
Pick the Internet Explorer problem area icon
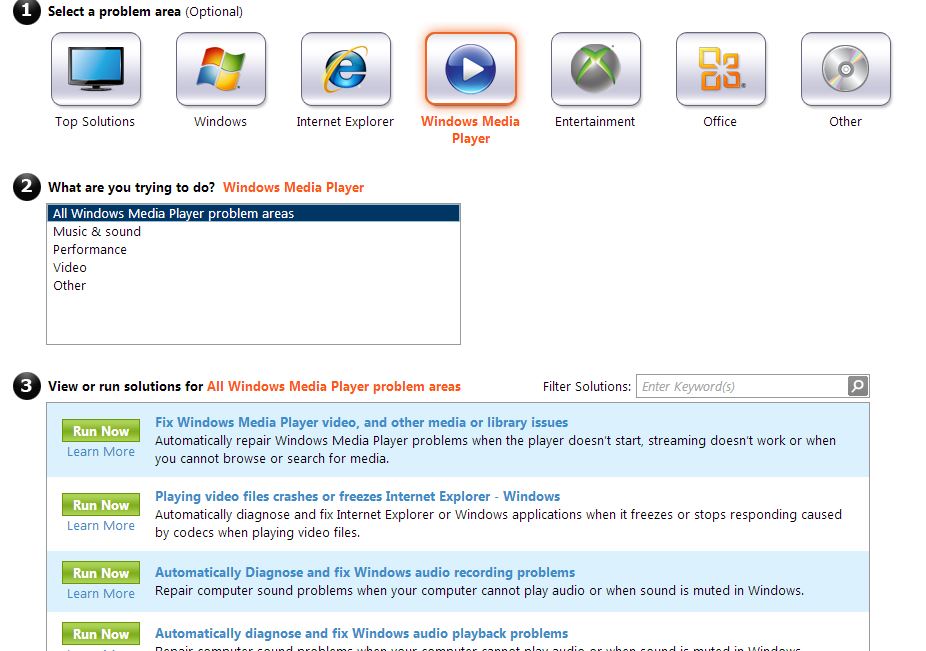tap(346, 69)
